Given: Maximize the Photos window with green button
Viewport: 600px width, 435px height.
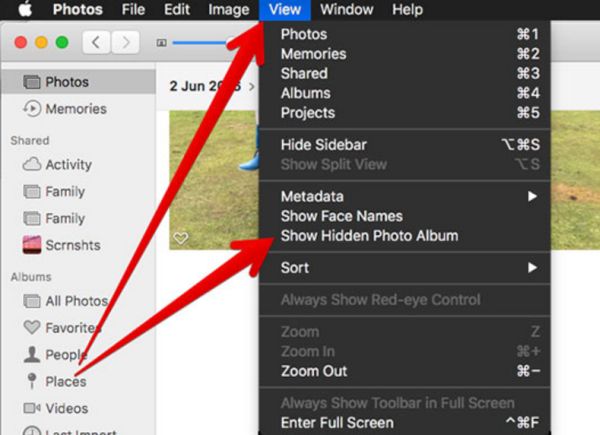Looking at the screenshot, I should [62, 42].
